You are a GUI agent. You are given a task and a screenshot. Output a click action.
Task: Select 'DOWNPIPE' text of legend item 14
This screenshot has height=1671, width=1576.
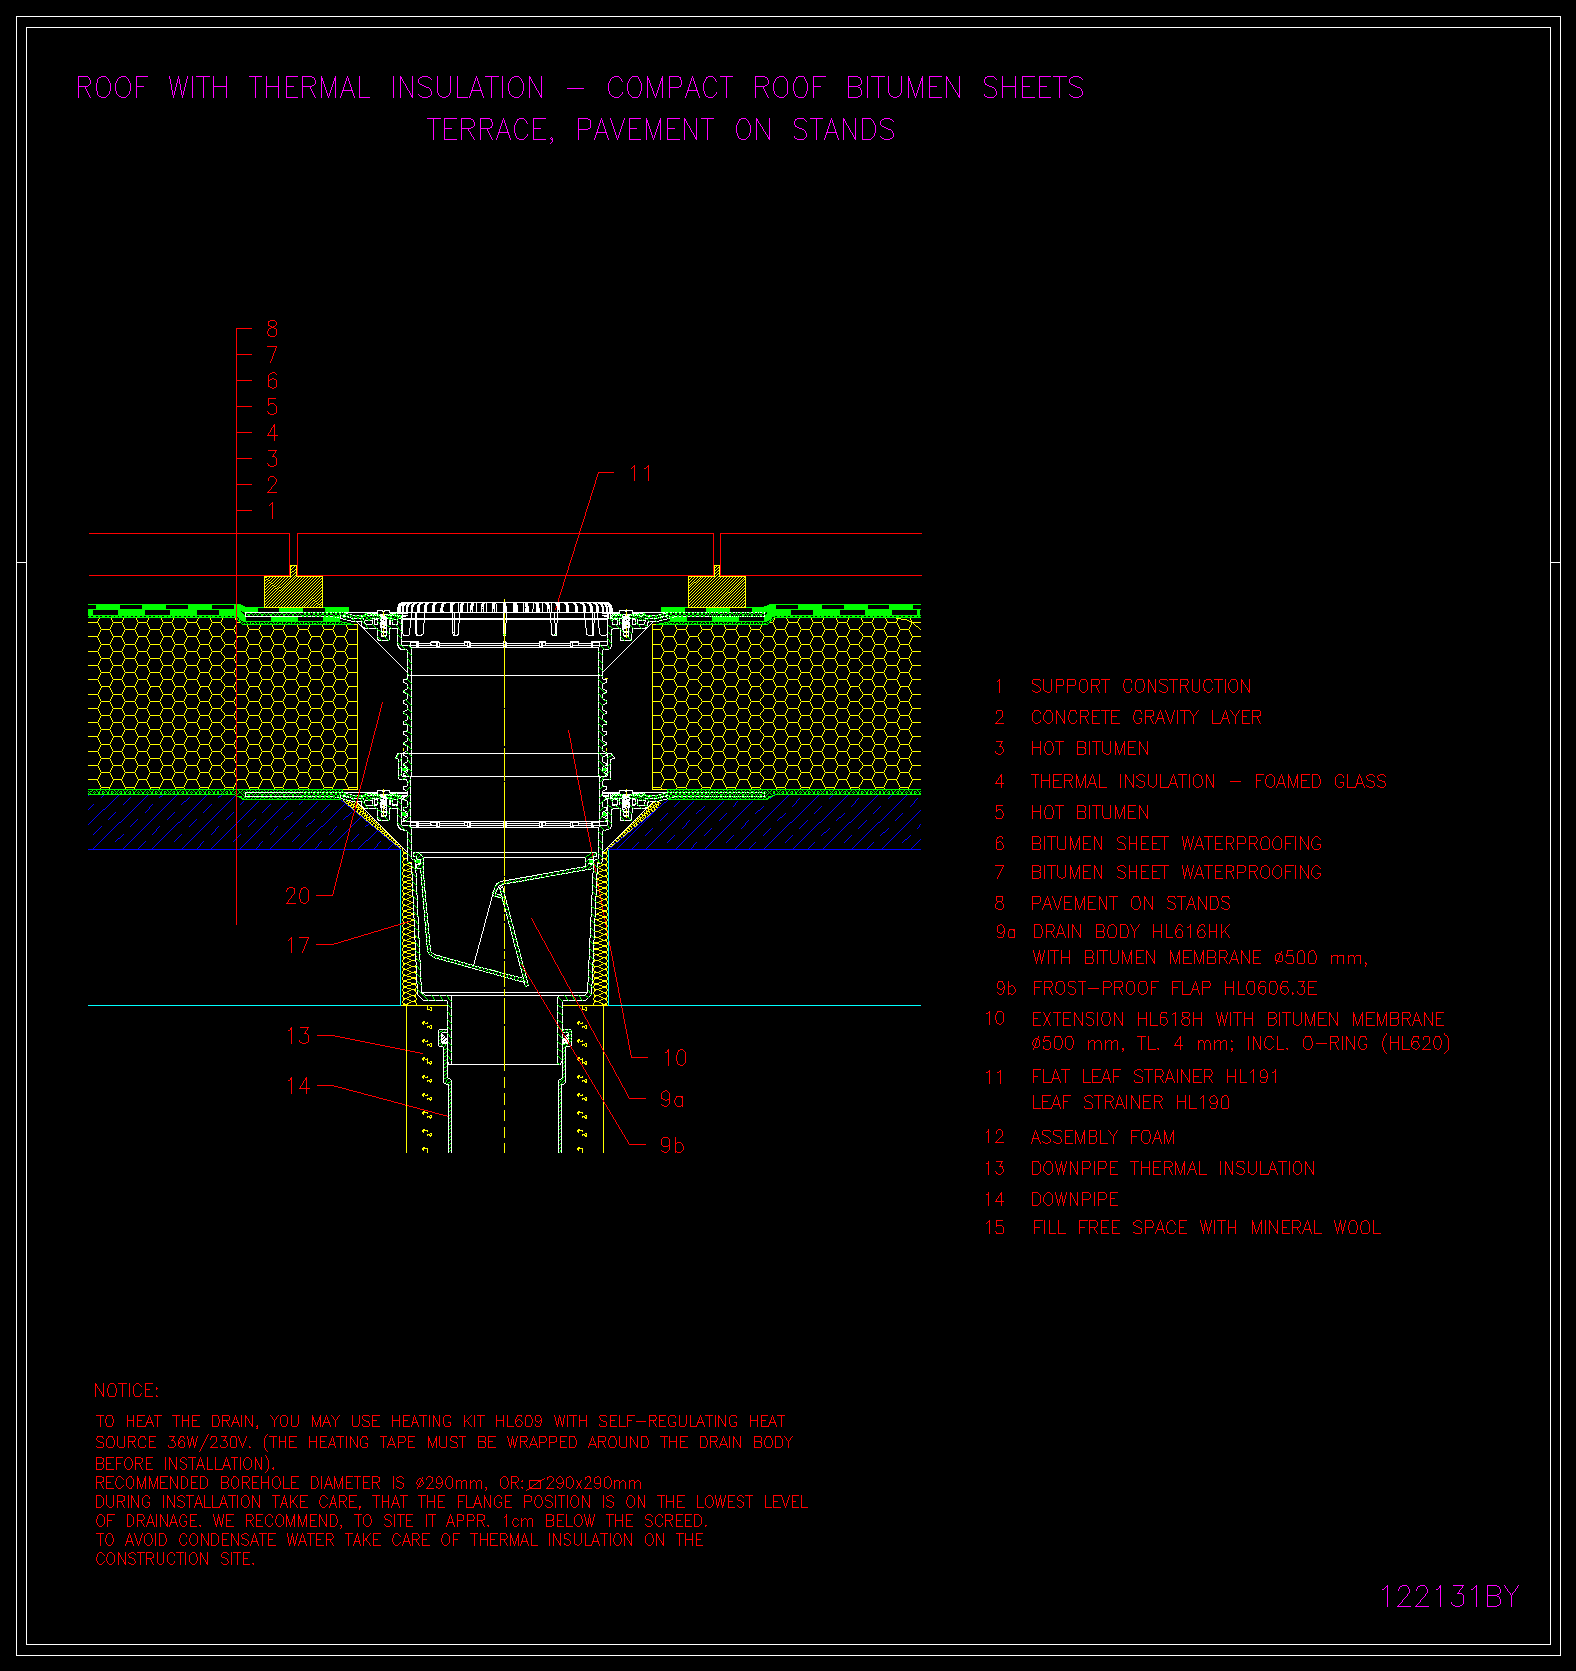coord(1075,1200)
